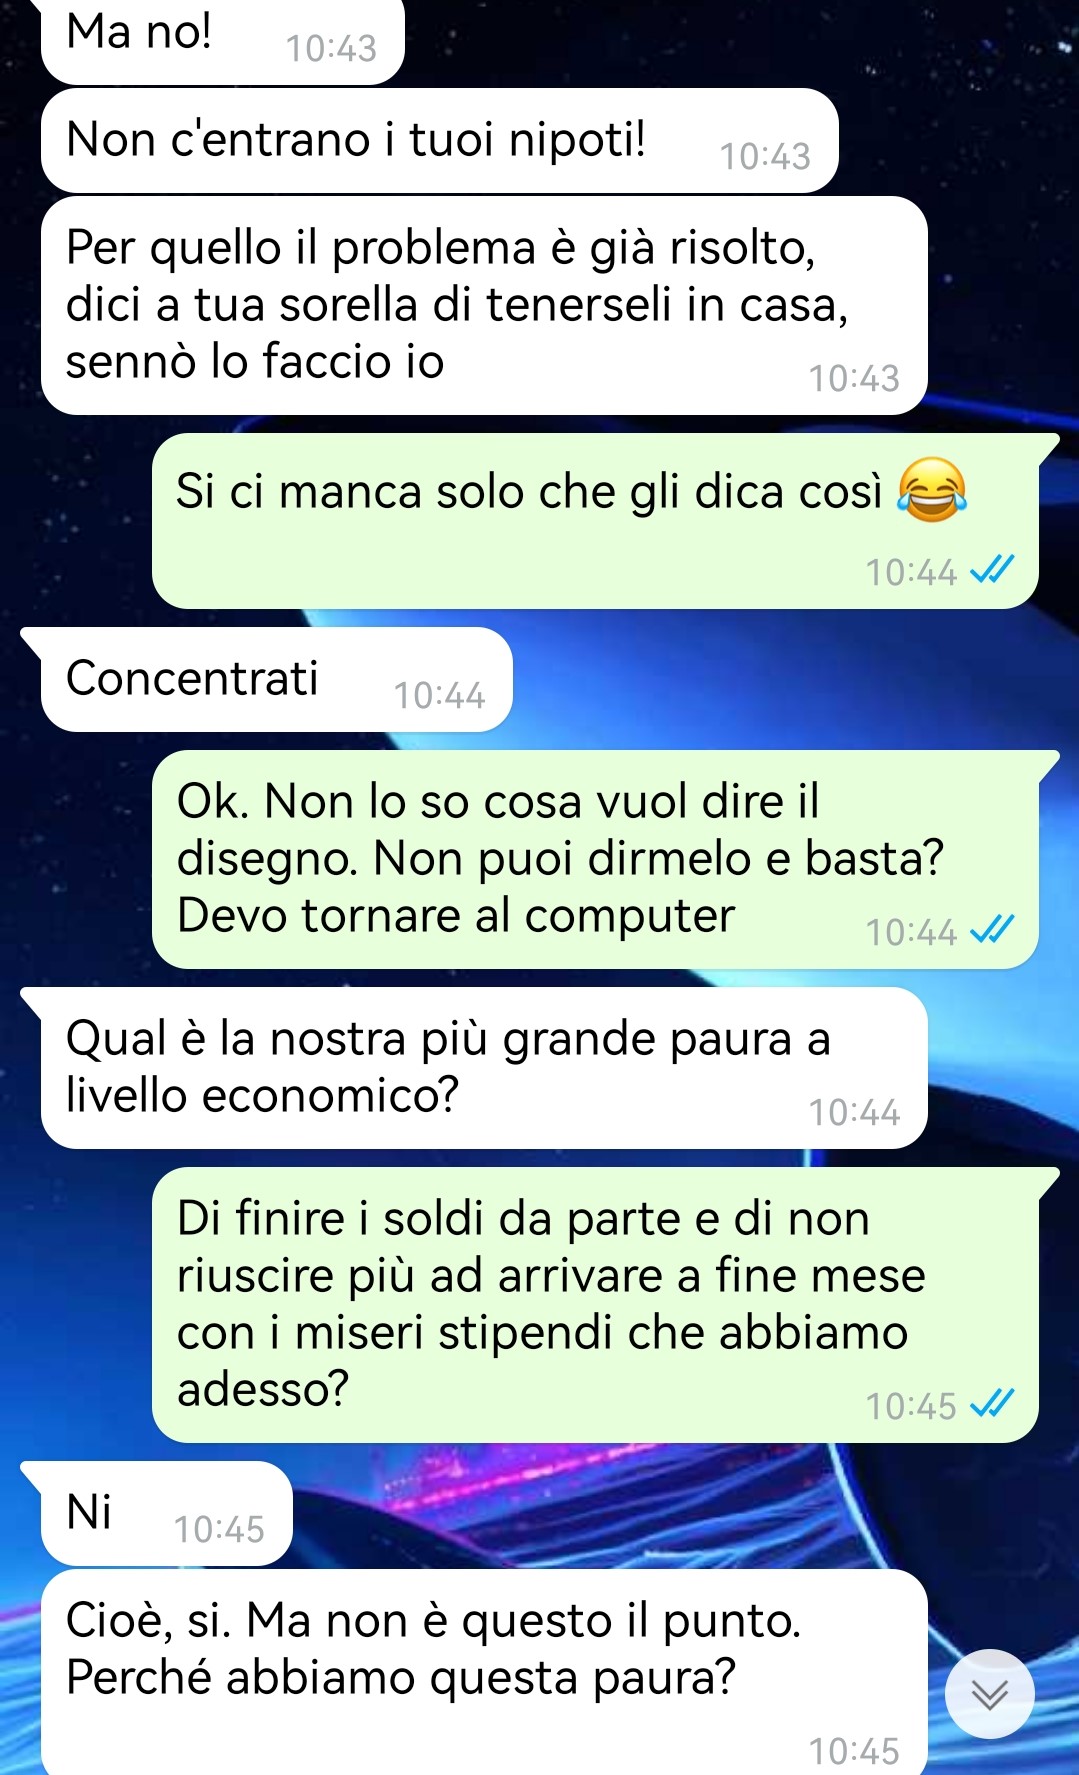Select 'Non c'entrano i tuoi nipoti!' message

pos(439,140)
